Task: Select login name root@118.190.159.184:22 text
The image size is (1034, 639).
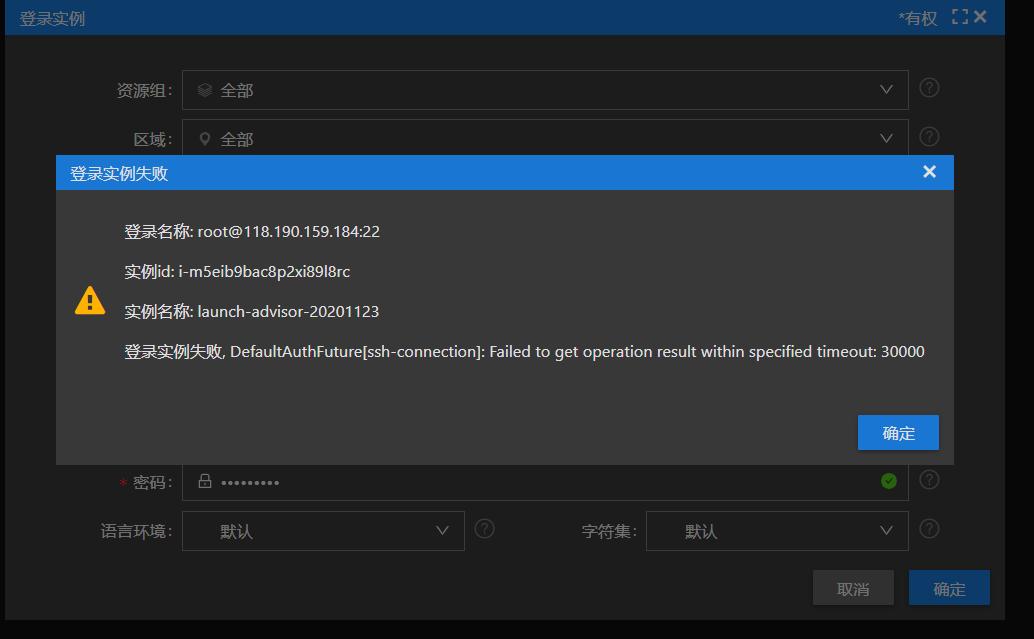Action: coord(289,231)
